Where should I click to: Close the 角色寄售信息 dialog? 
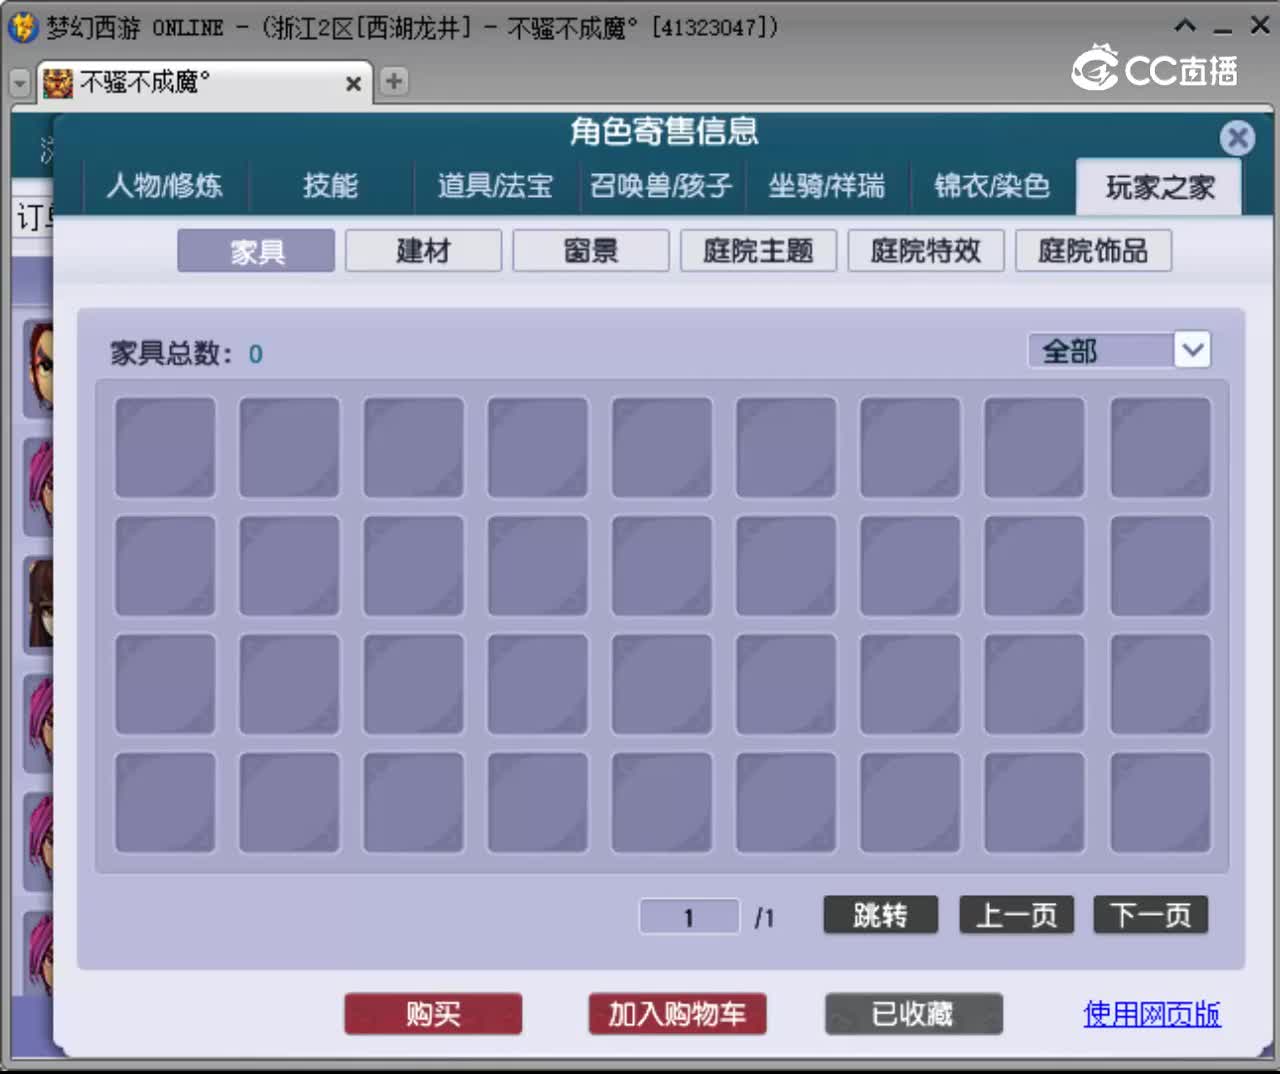click(x=1237, y=137)
